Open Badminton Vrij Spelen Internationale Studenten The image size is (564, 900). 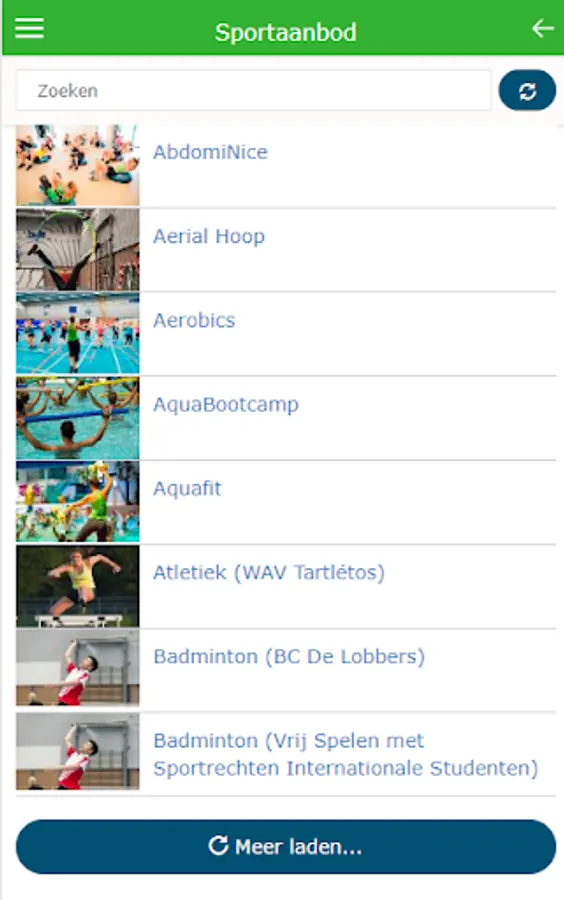(345, 754)
